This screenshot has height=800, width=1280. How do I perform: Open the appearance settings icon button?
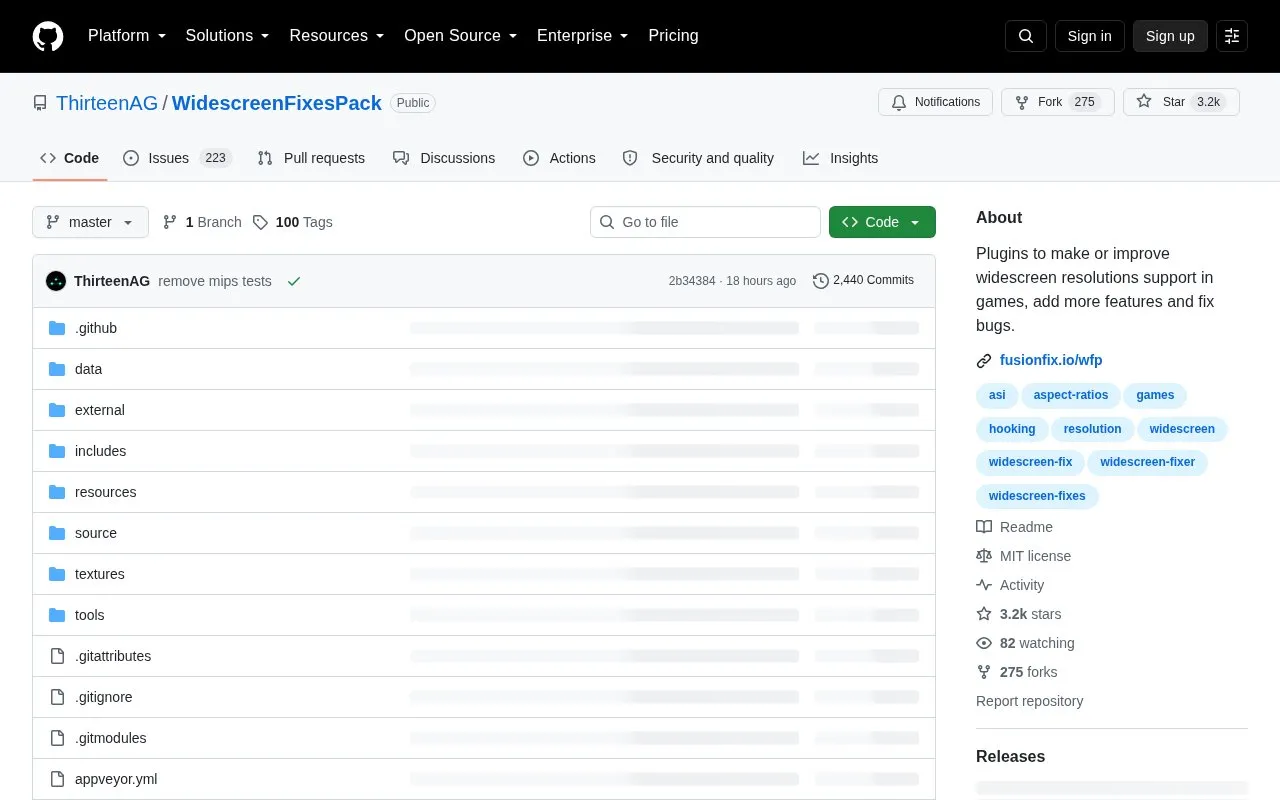tap(1232, 36)
